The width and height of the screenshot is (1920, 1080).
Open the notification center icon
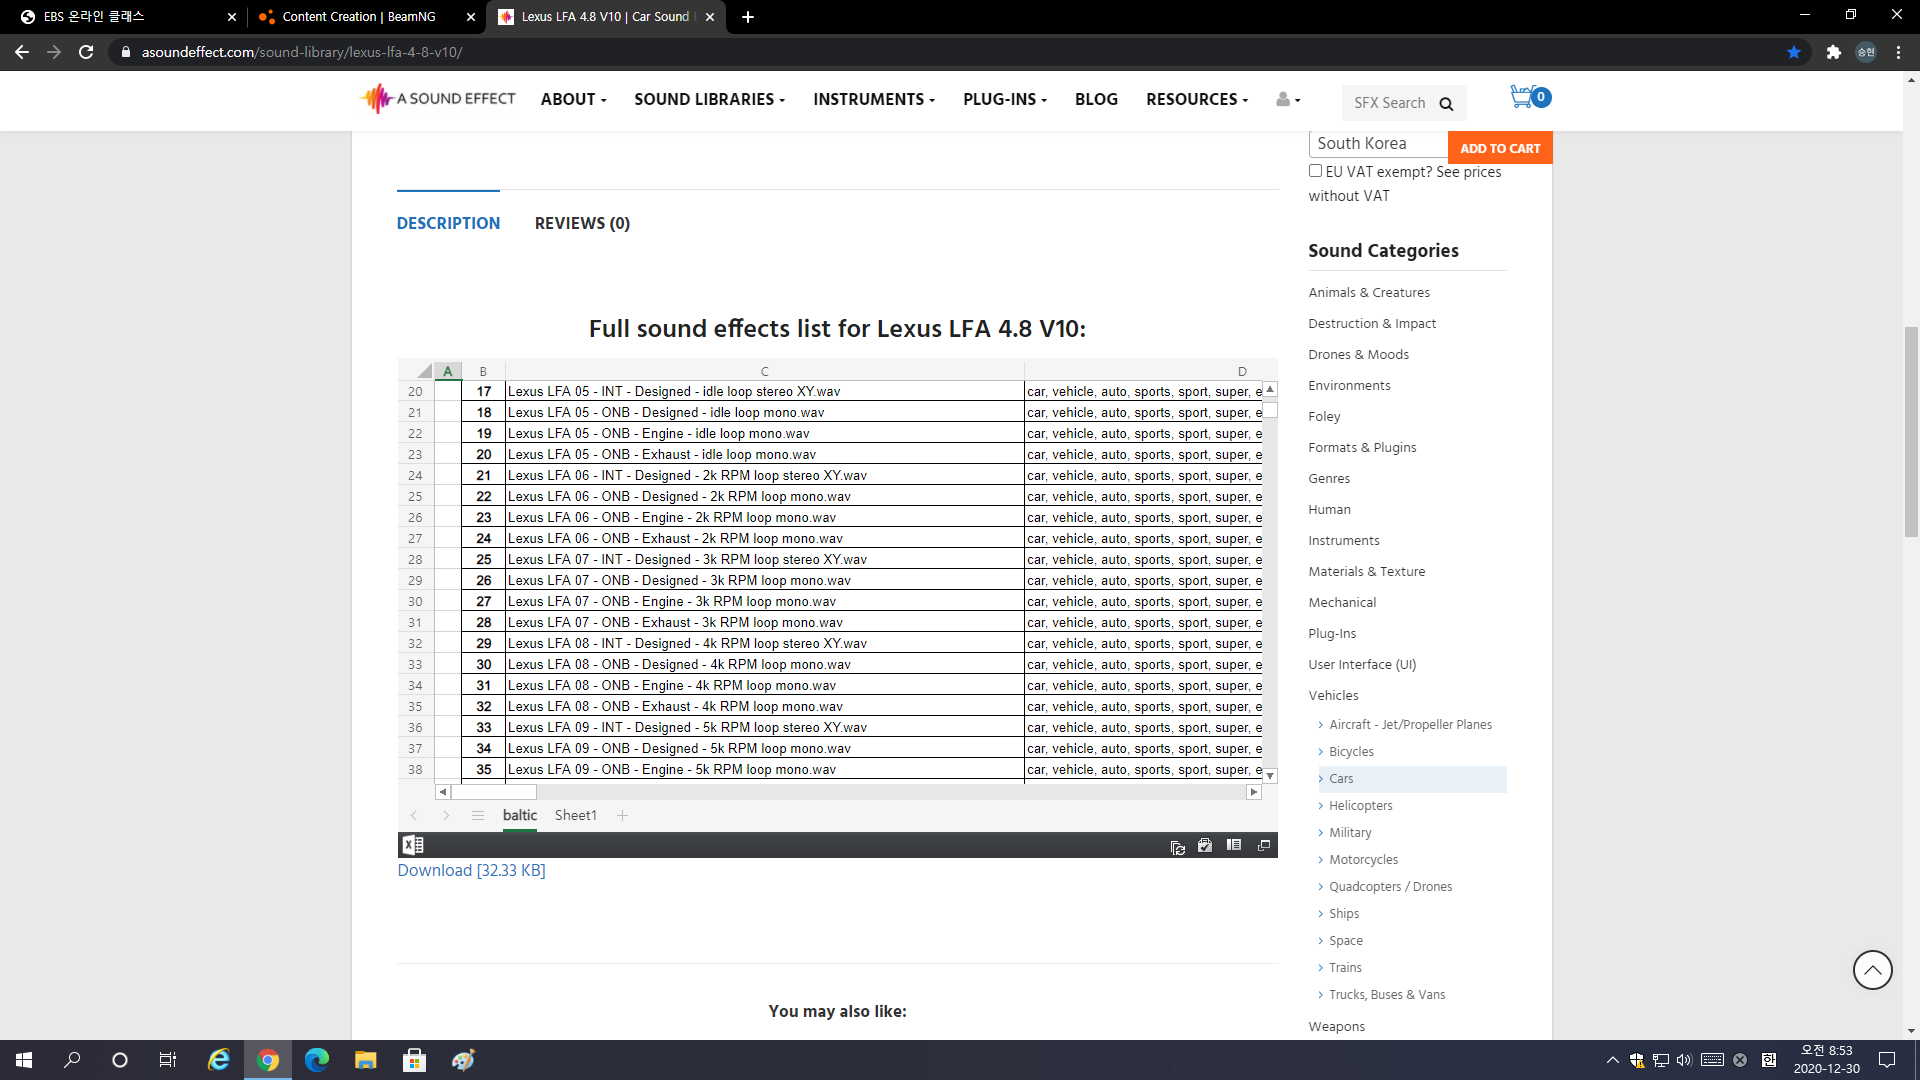(x=1887, y=1060)
